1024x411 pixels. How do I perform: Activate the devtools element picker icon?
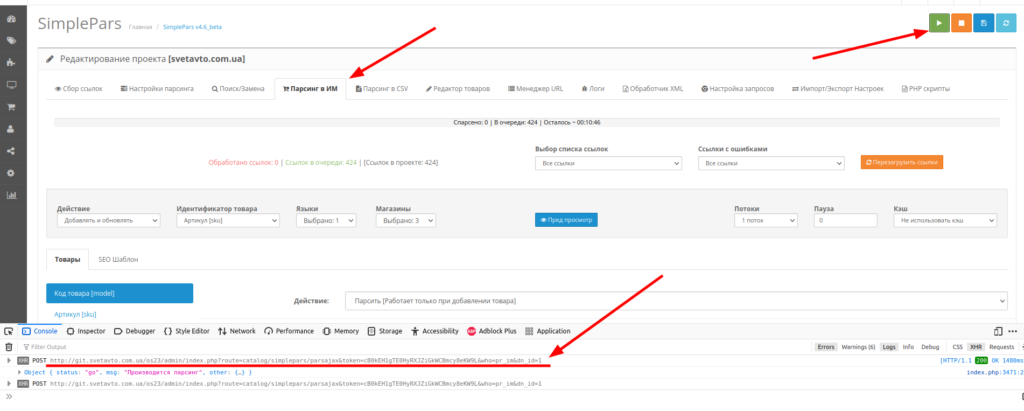click(x=9, y=331)
